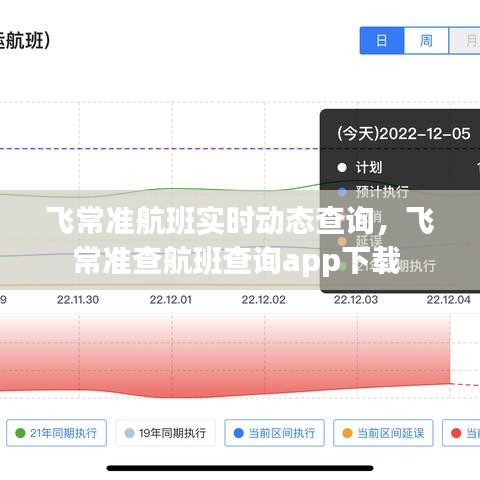The width and height of the screenshot is (480, 480).
Task: Click the 22.11.30 date axis label
Action: click(x=78, y=300)
